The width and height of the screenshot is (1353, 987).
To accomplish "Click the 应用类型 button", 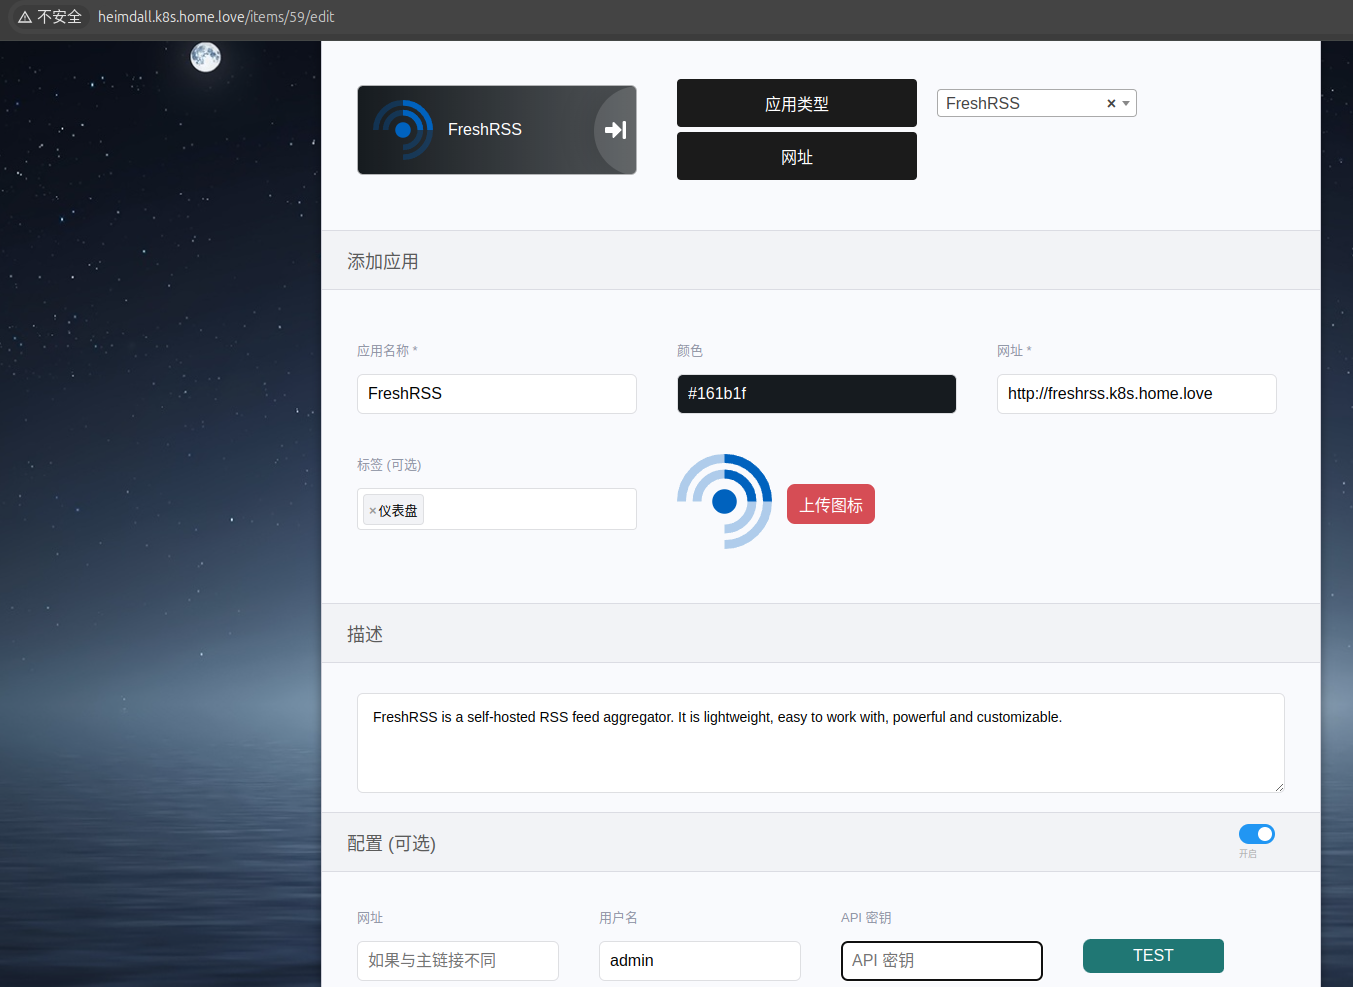I will pyautogui.click(x=797, y=103).
